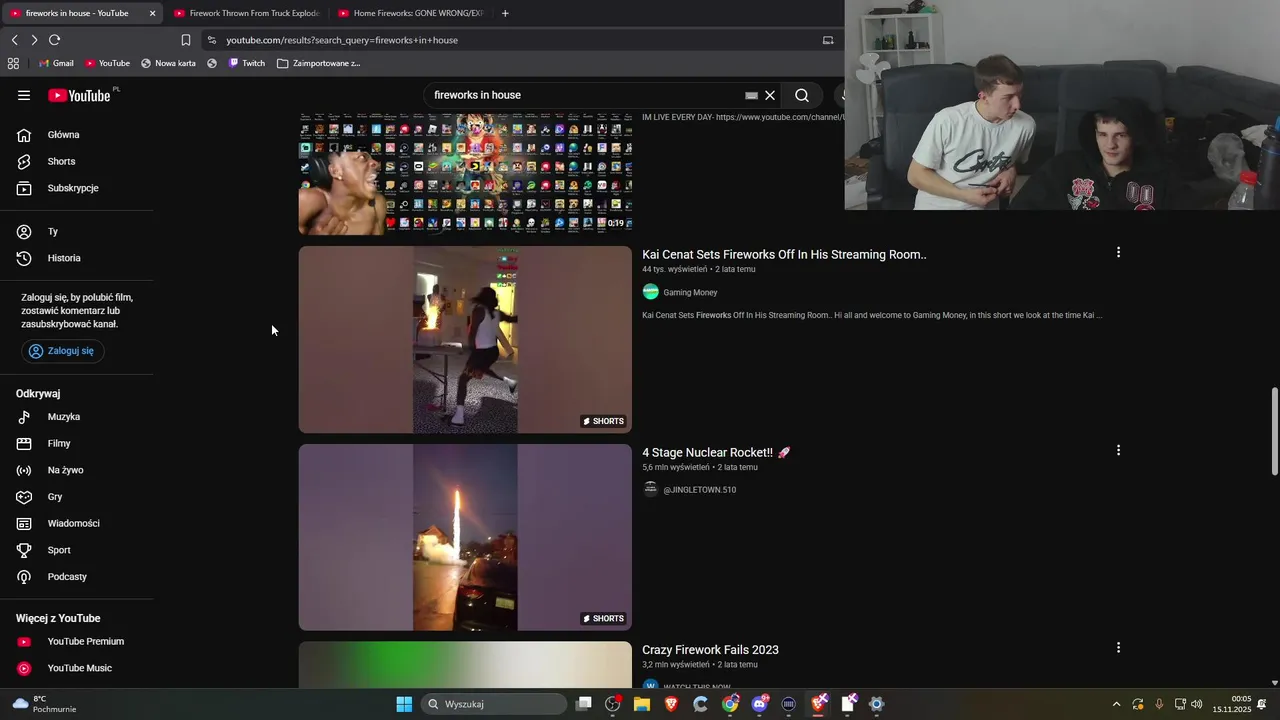Open Kai Cenat Sets Fireworks Off title

coord(784,254)
